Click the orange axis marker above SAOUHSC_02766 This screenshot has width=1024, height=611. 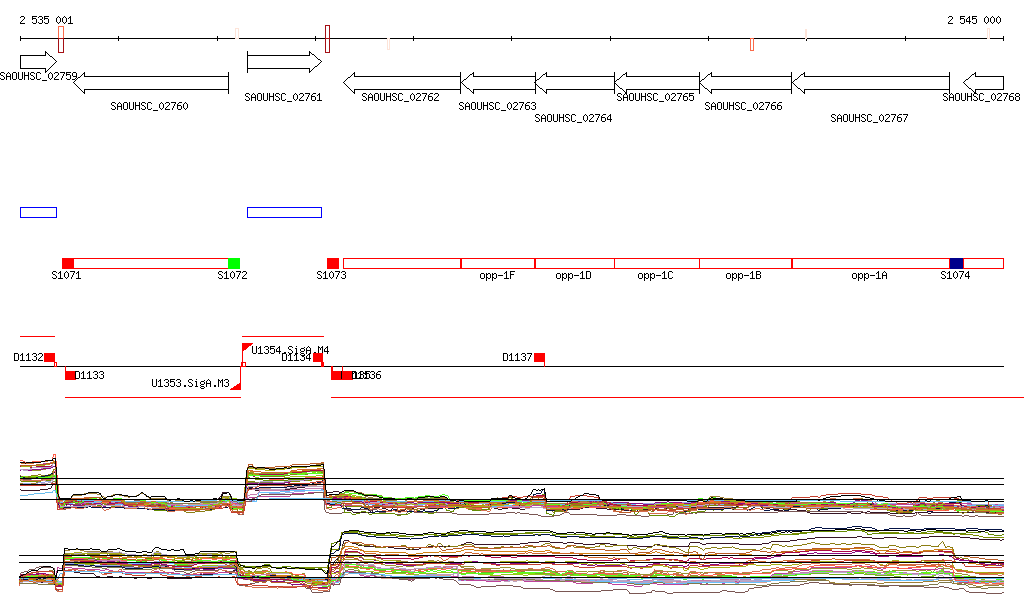(x=752, y=44)
